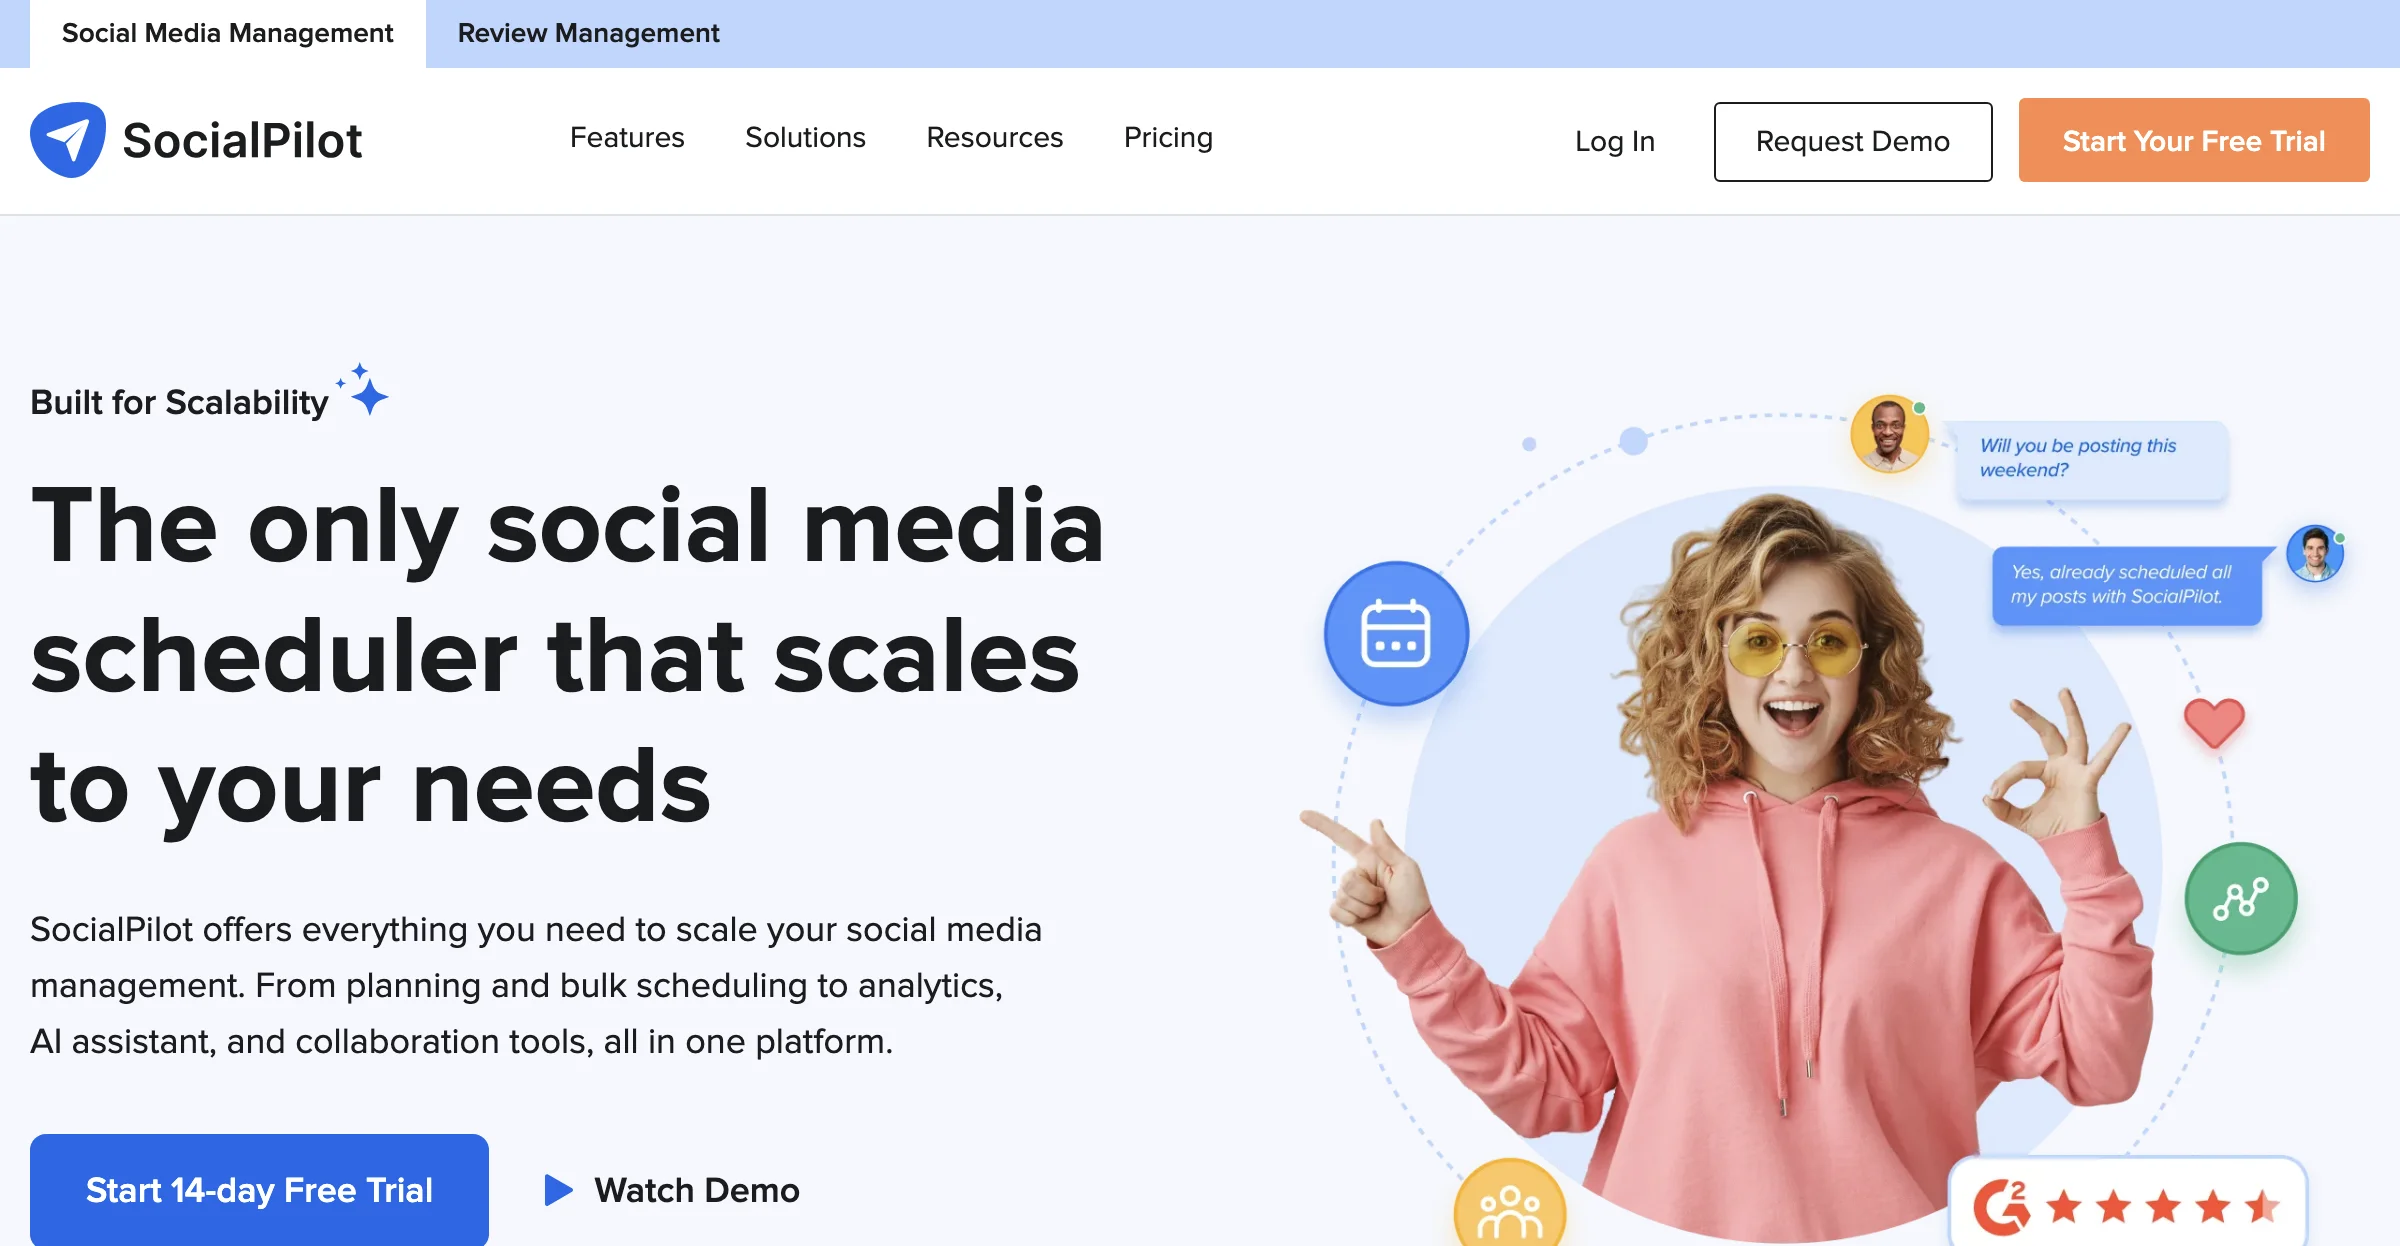This screenshot has width=2400, height=1246.
Task: Click the blue play triangle beside Watch Demo
Action: 558,1190
